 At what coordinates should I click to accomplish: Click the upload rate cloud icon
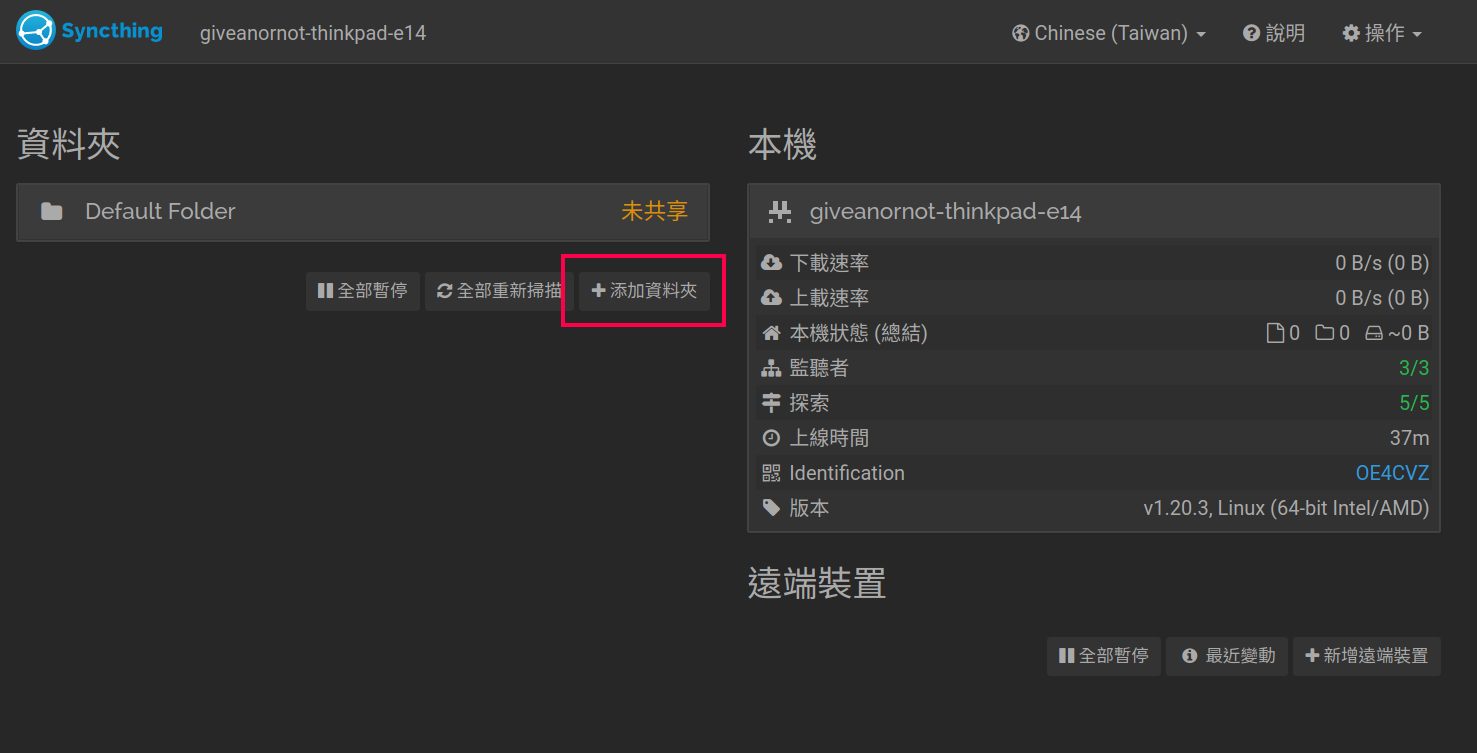point(771,298)
